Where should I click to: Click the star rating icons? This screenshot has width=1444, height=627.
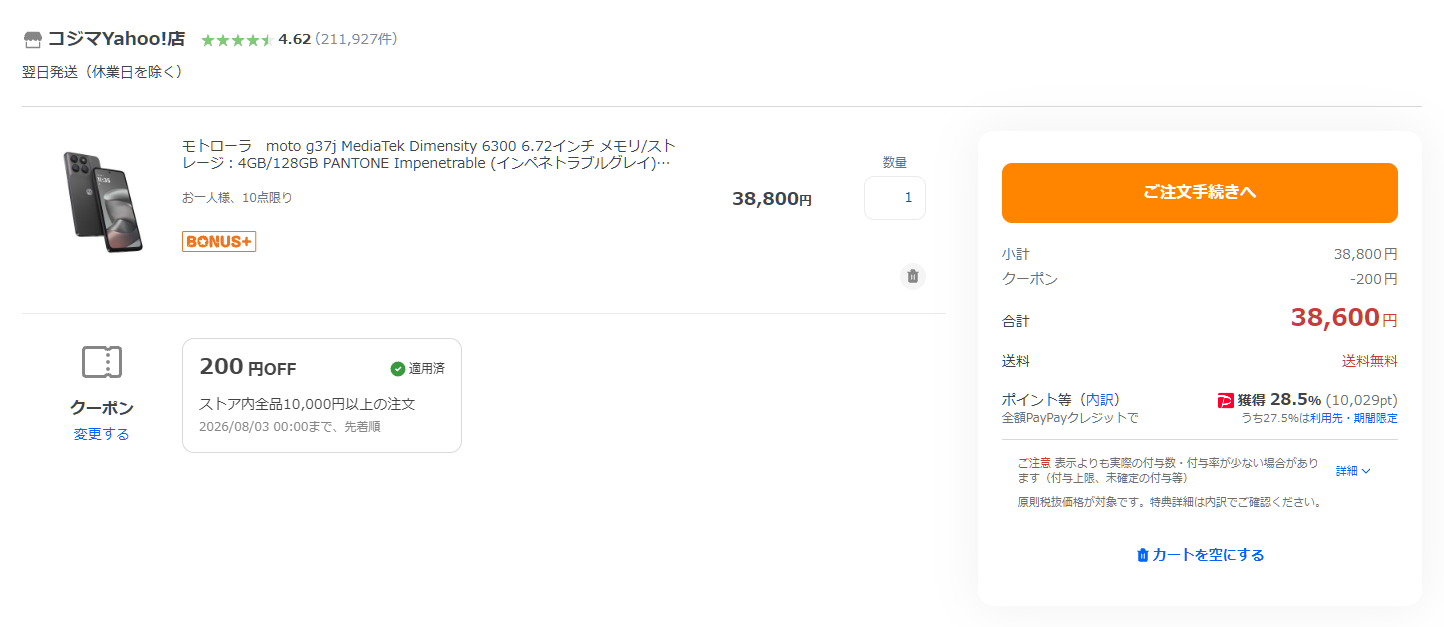[237, 40]
